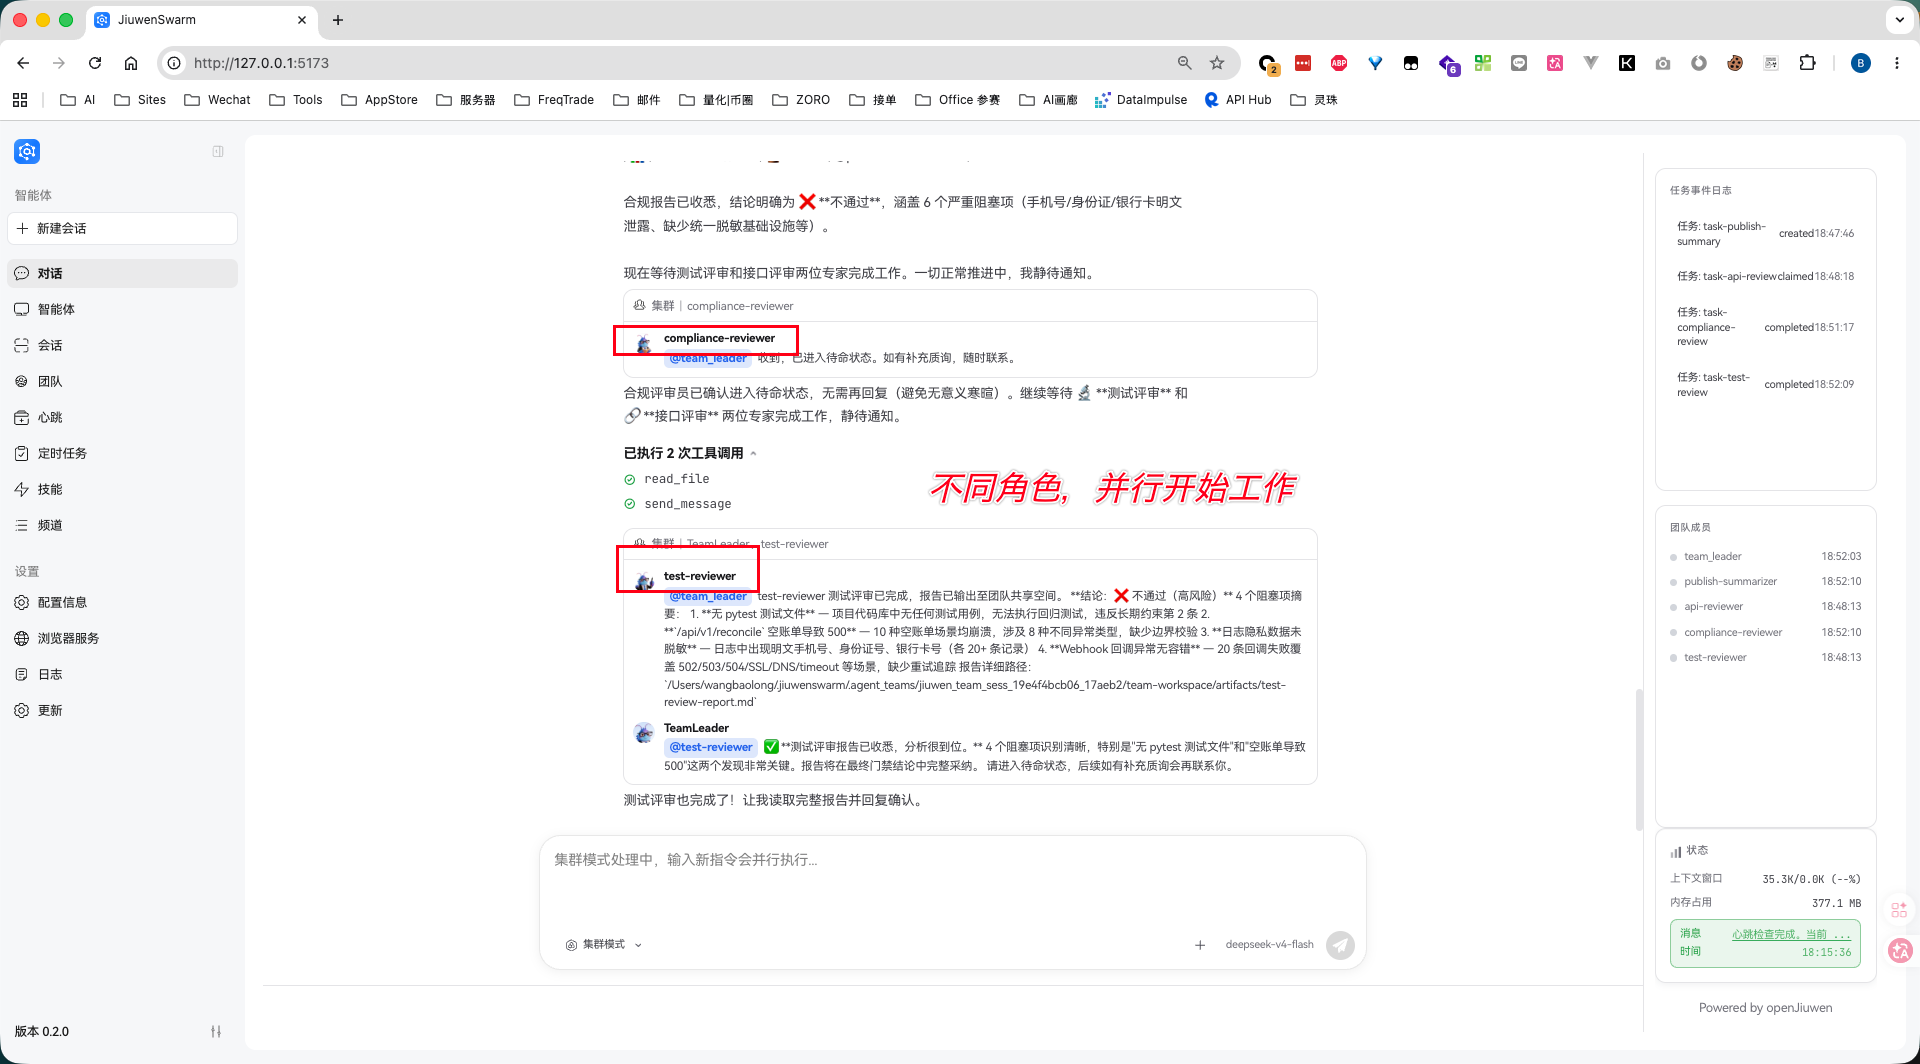Select publish-summarizer in team members list
This screenshot has width=1920, height=1064.
[x=1765, y=581]
